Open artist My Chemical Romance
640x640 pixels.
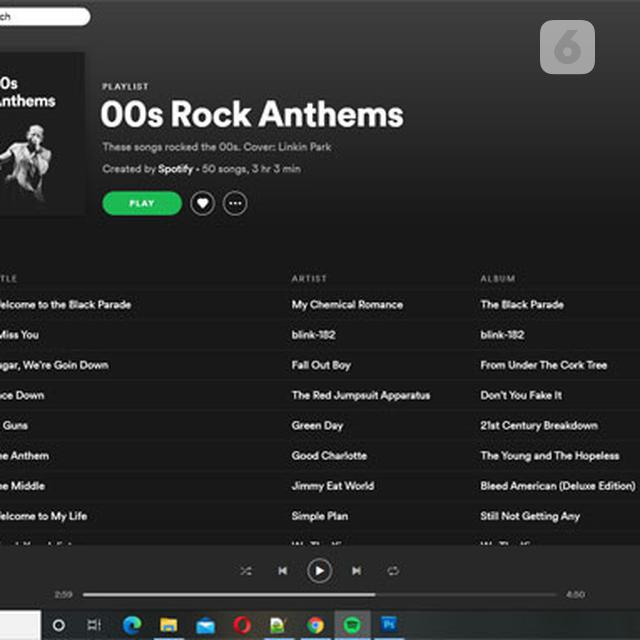[x=347, y=304]
